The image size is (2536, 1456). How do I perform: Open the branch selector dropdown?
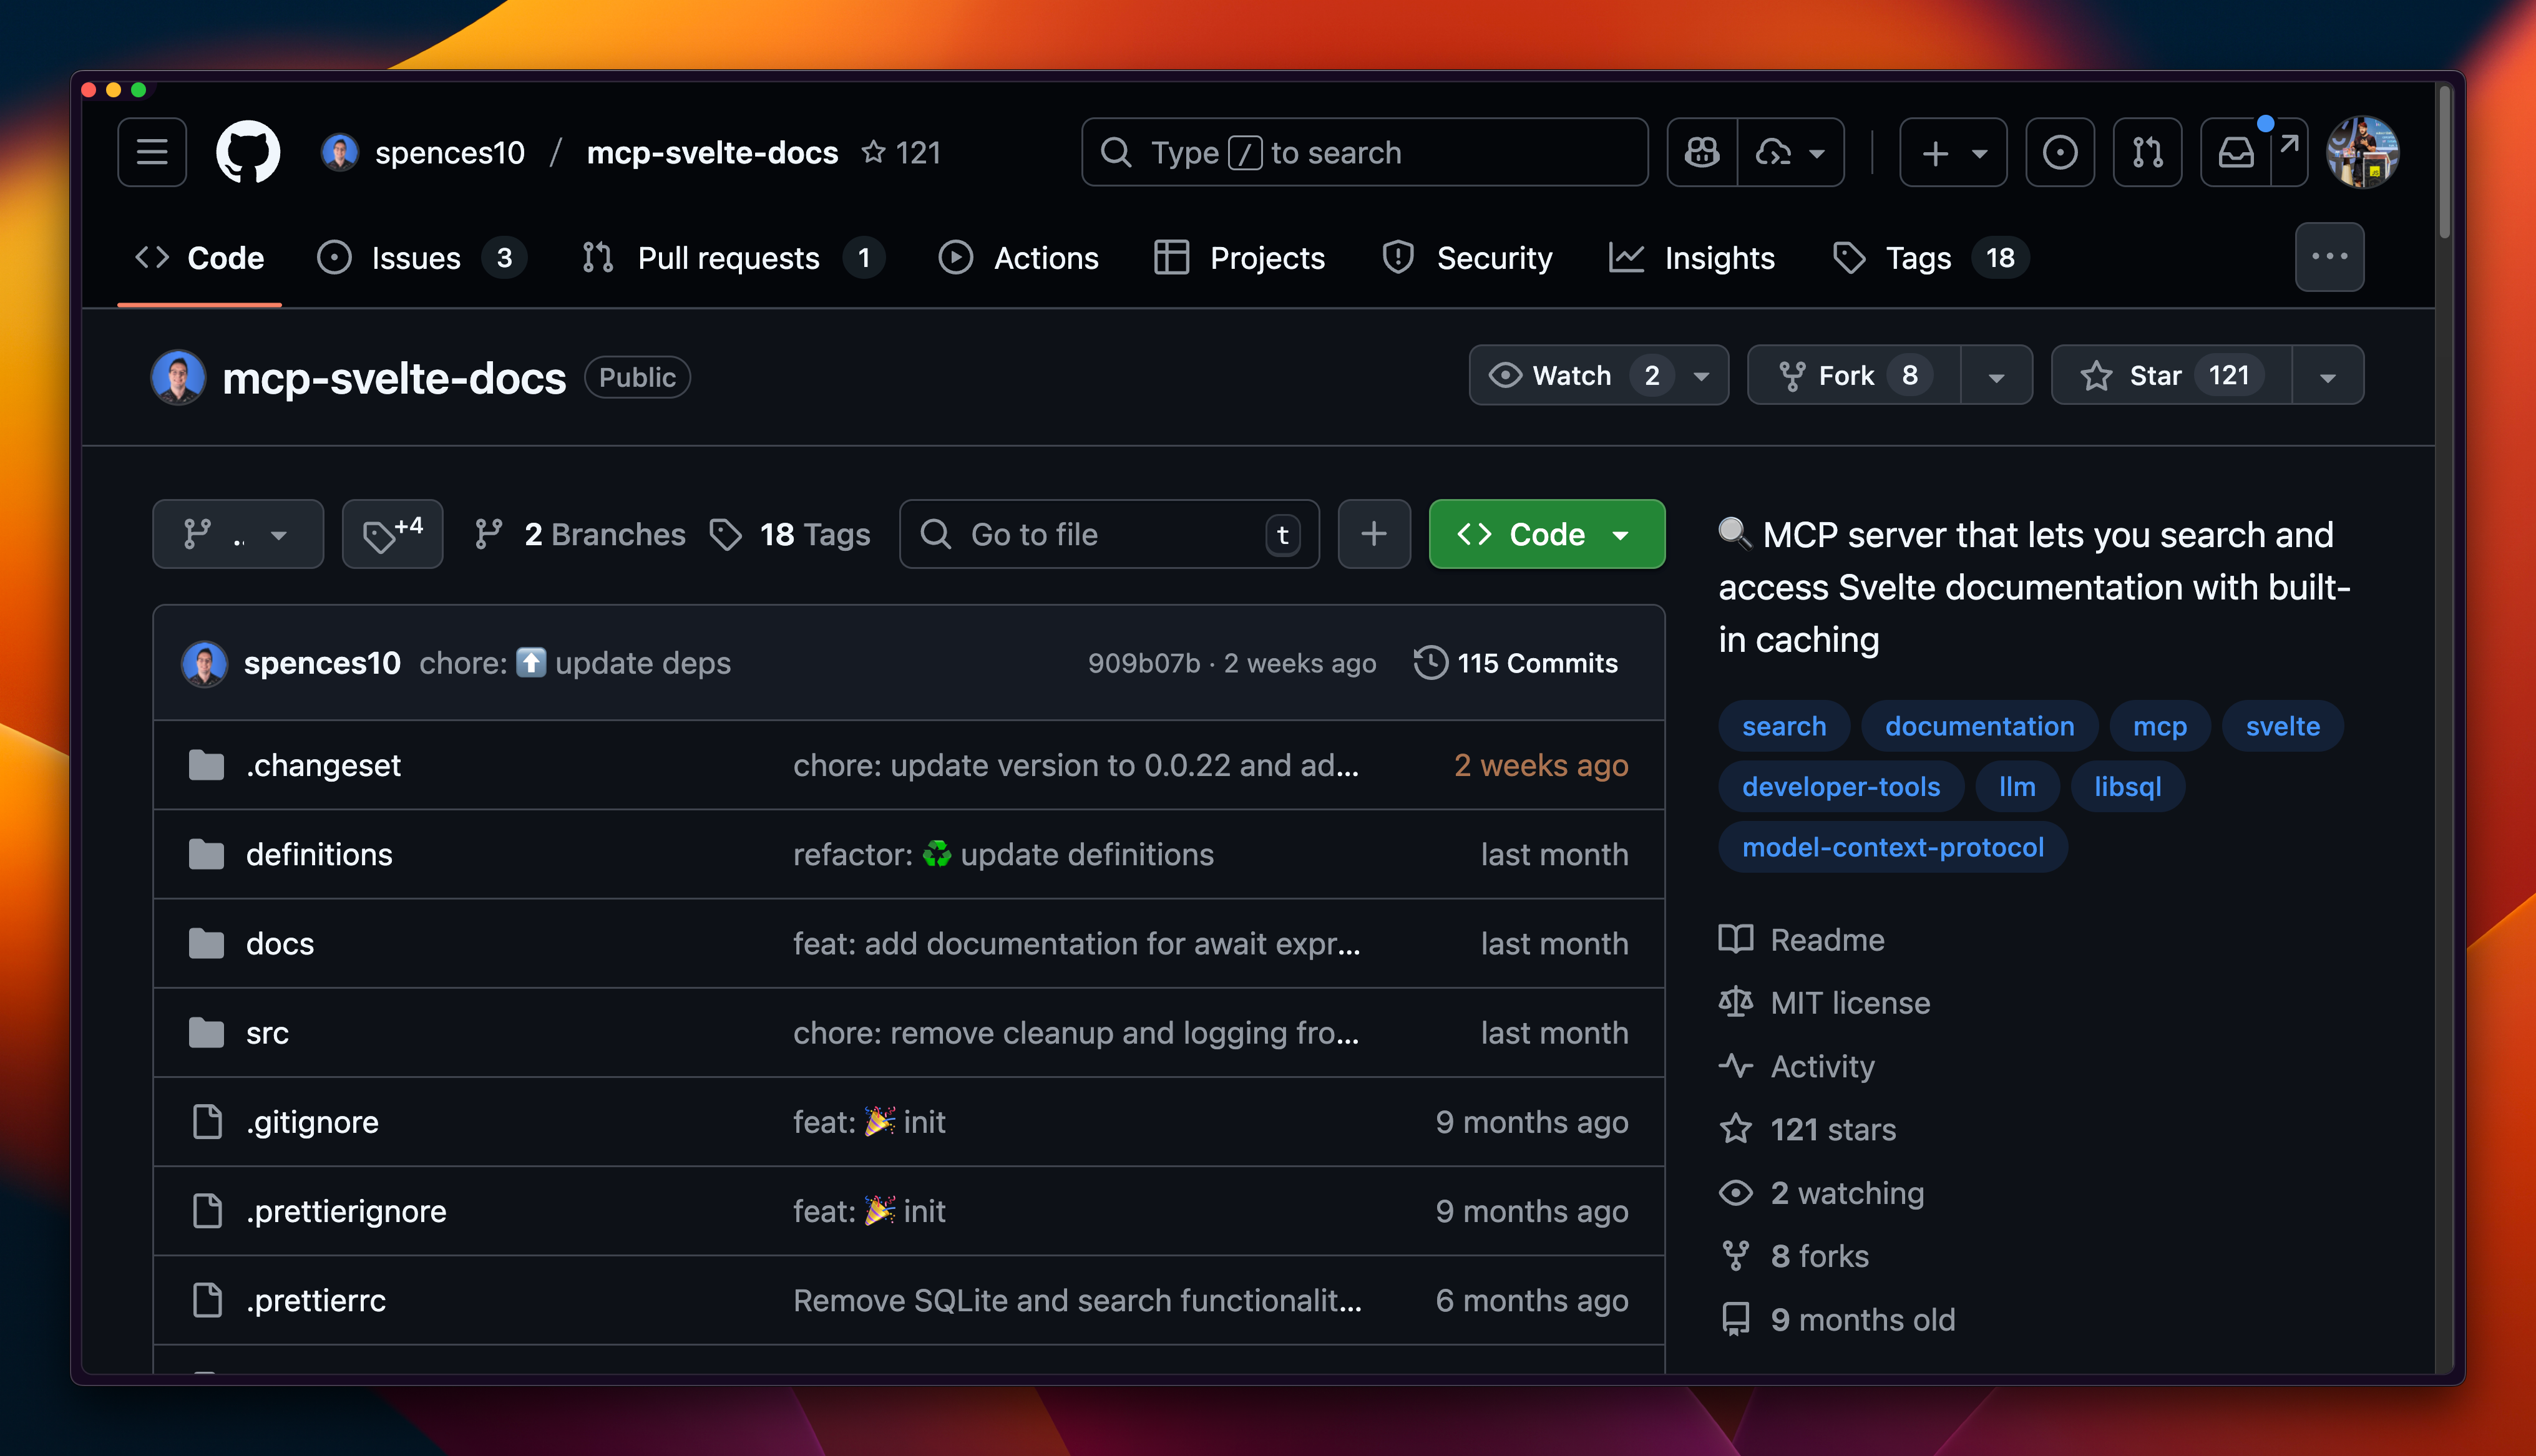point(238,534)
